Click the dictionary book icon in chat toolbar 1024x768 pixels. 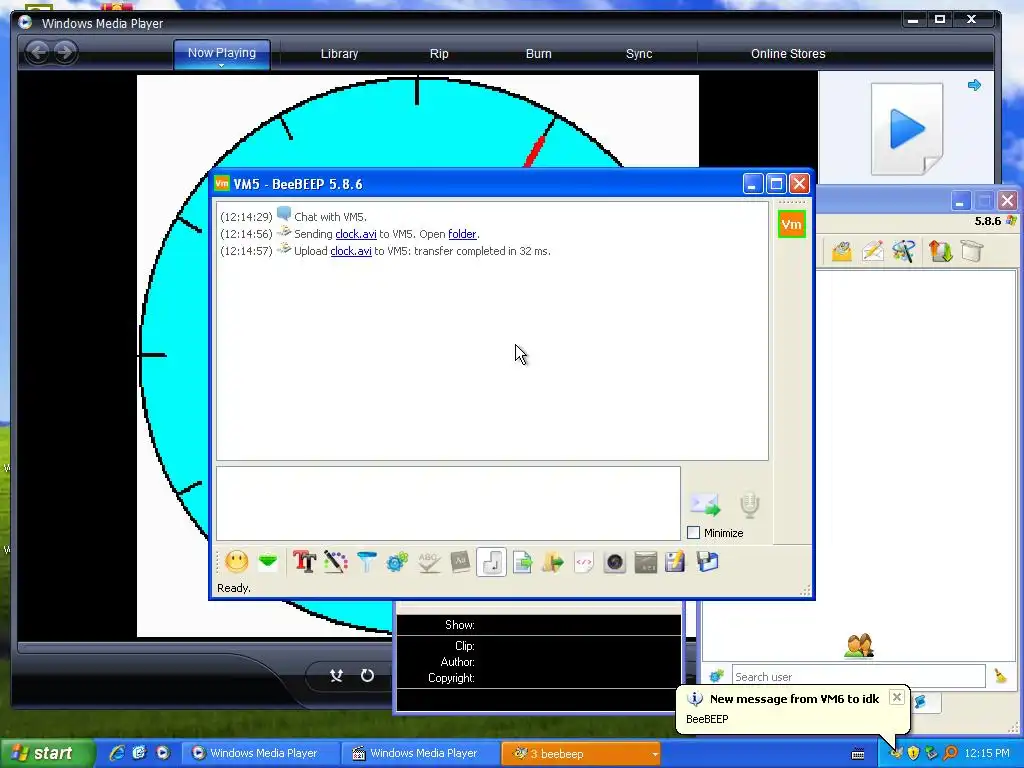[x=460, y=562]
